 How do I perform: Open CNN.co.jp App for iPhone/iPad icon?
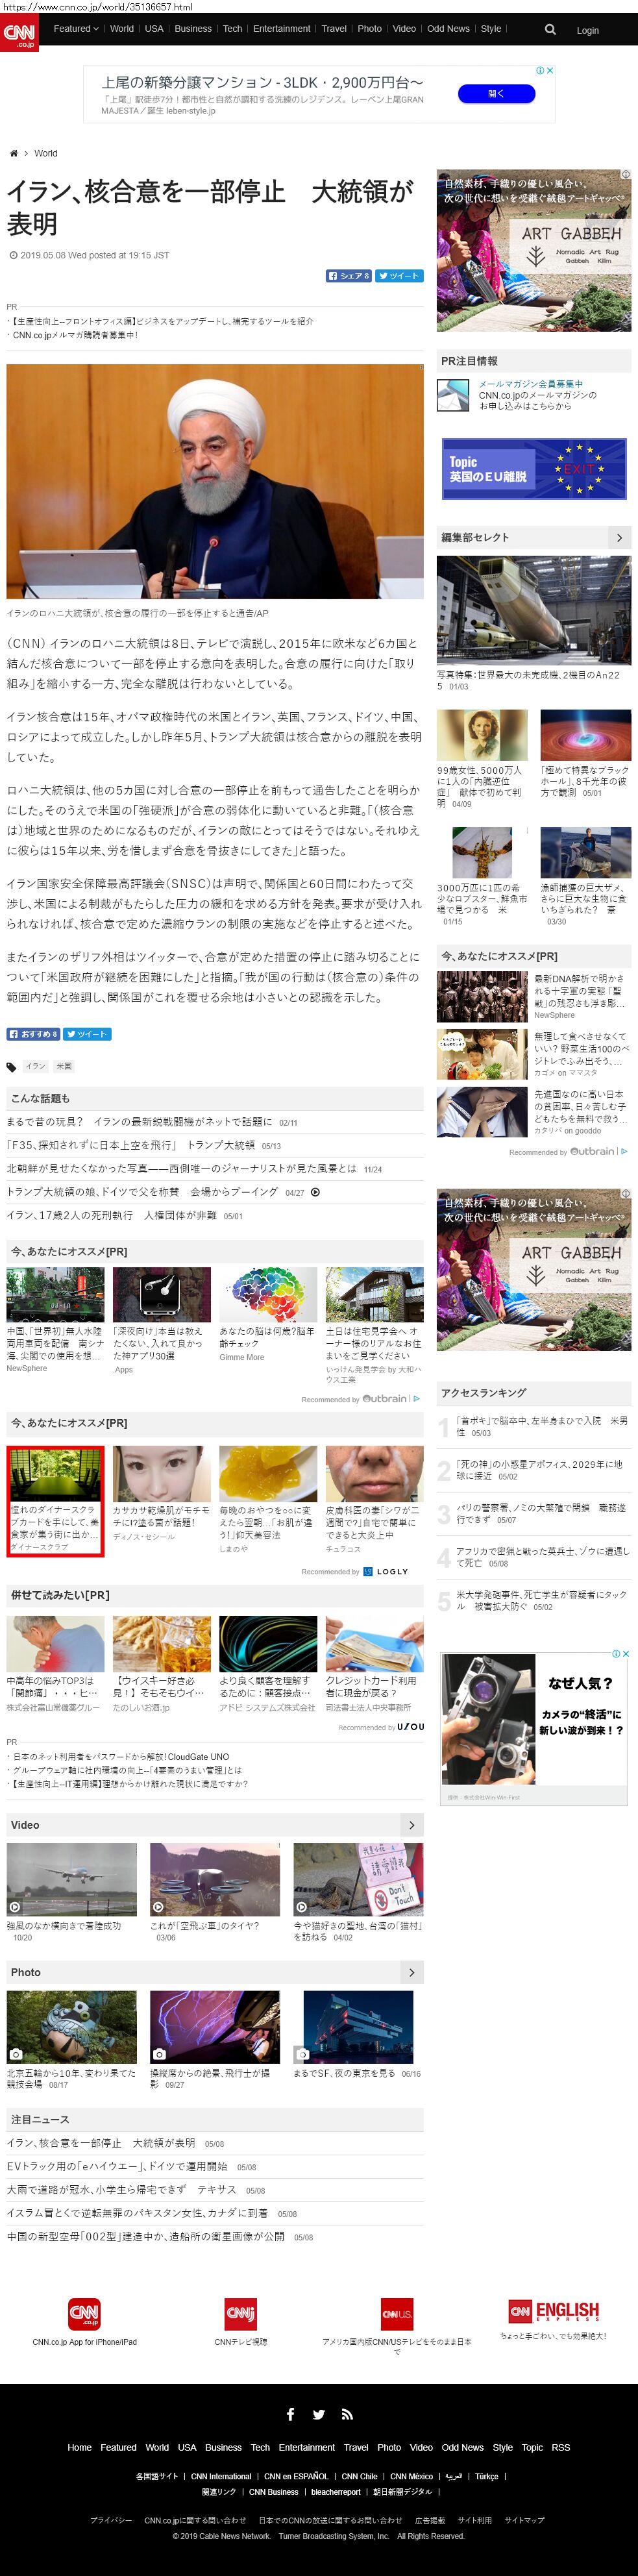click(x=84, y=2314)
